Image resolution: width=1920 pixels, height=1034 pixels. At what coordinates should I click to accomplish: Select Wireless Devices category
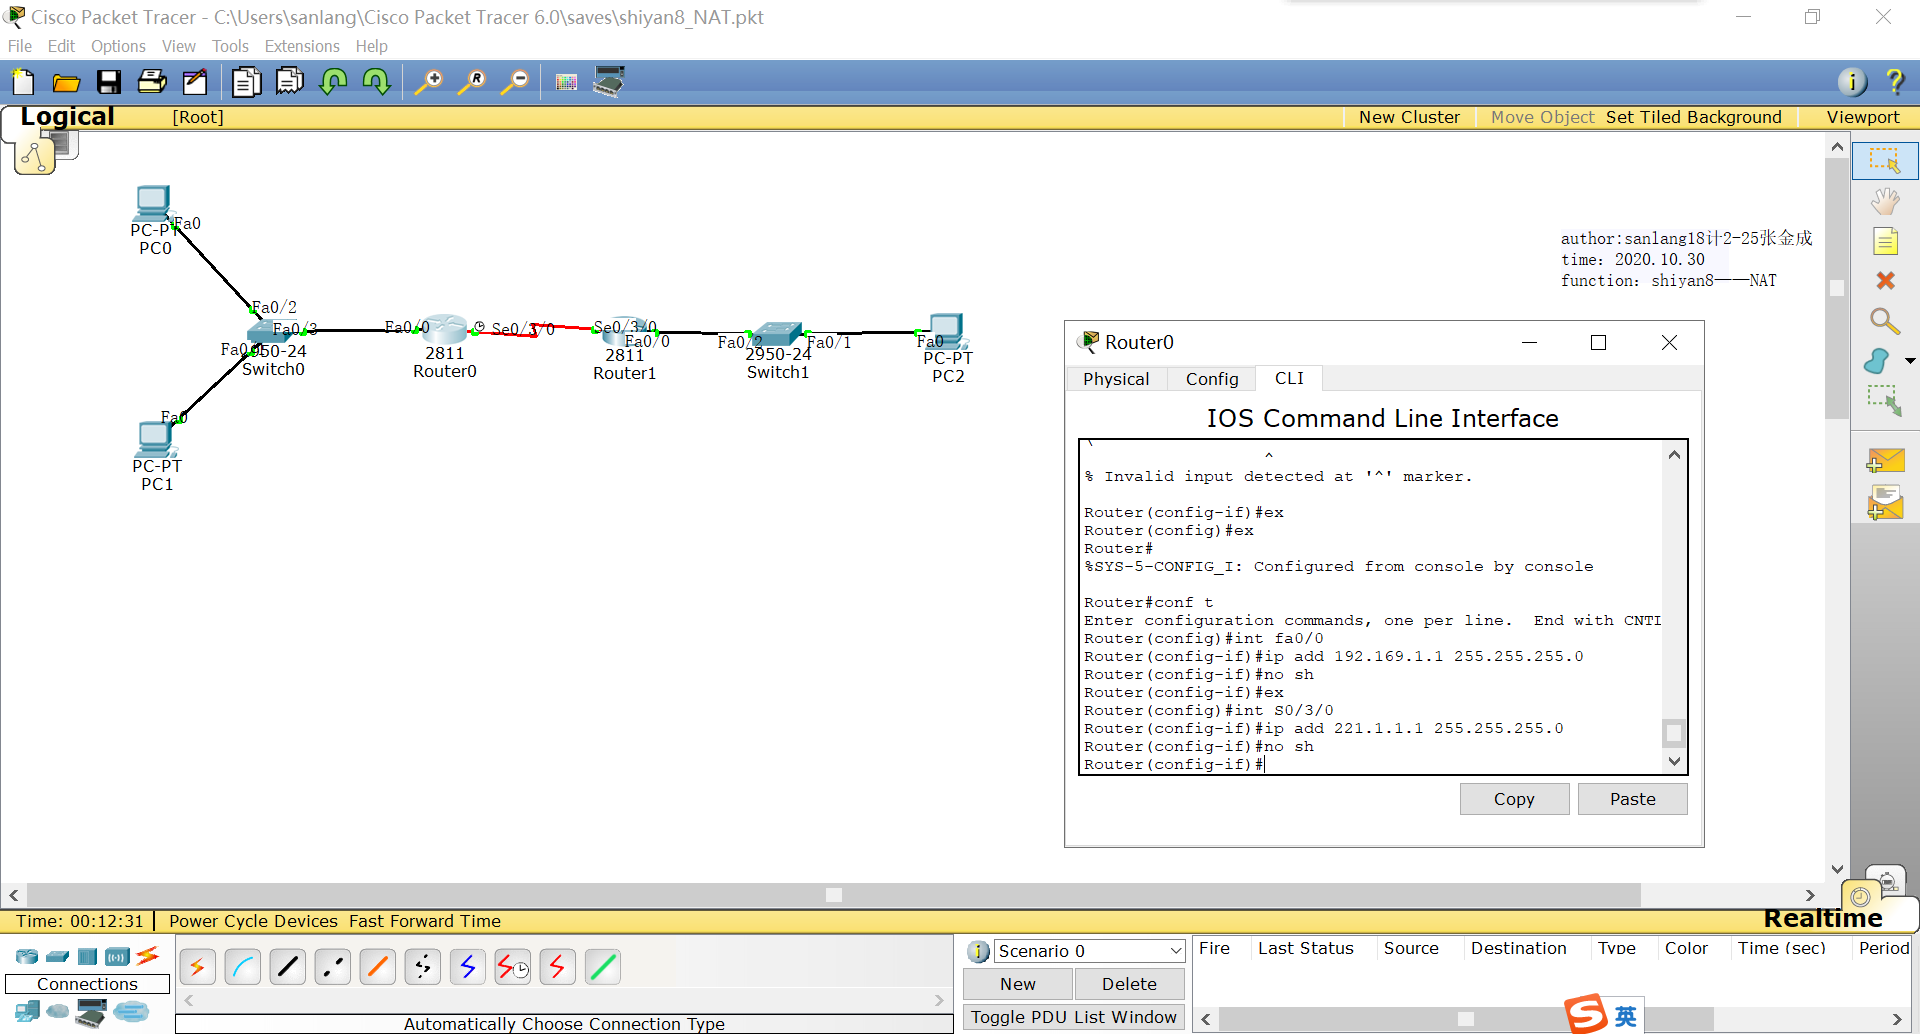click(117, 957)
